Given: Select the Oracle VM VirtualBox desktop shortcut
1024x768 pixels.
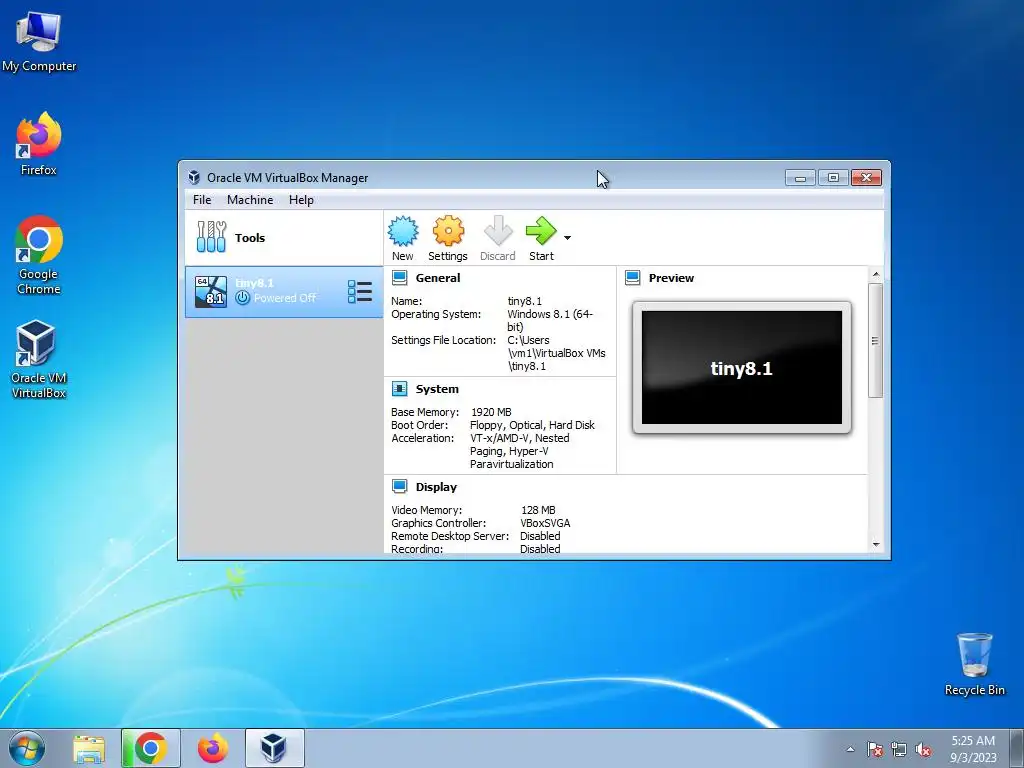Looking at the screenshot, I should (39, 359).
